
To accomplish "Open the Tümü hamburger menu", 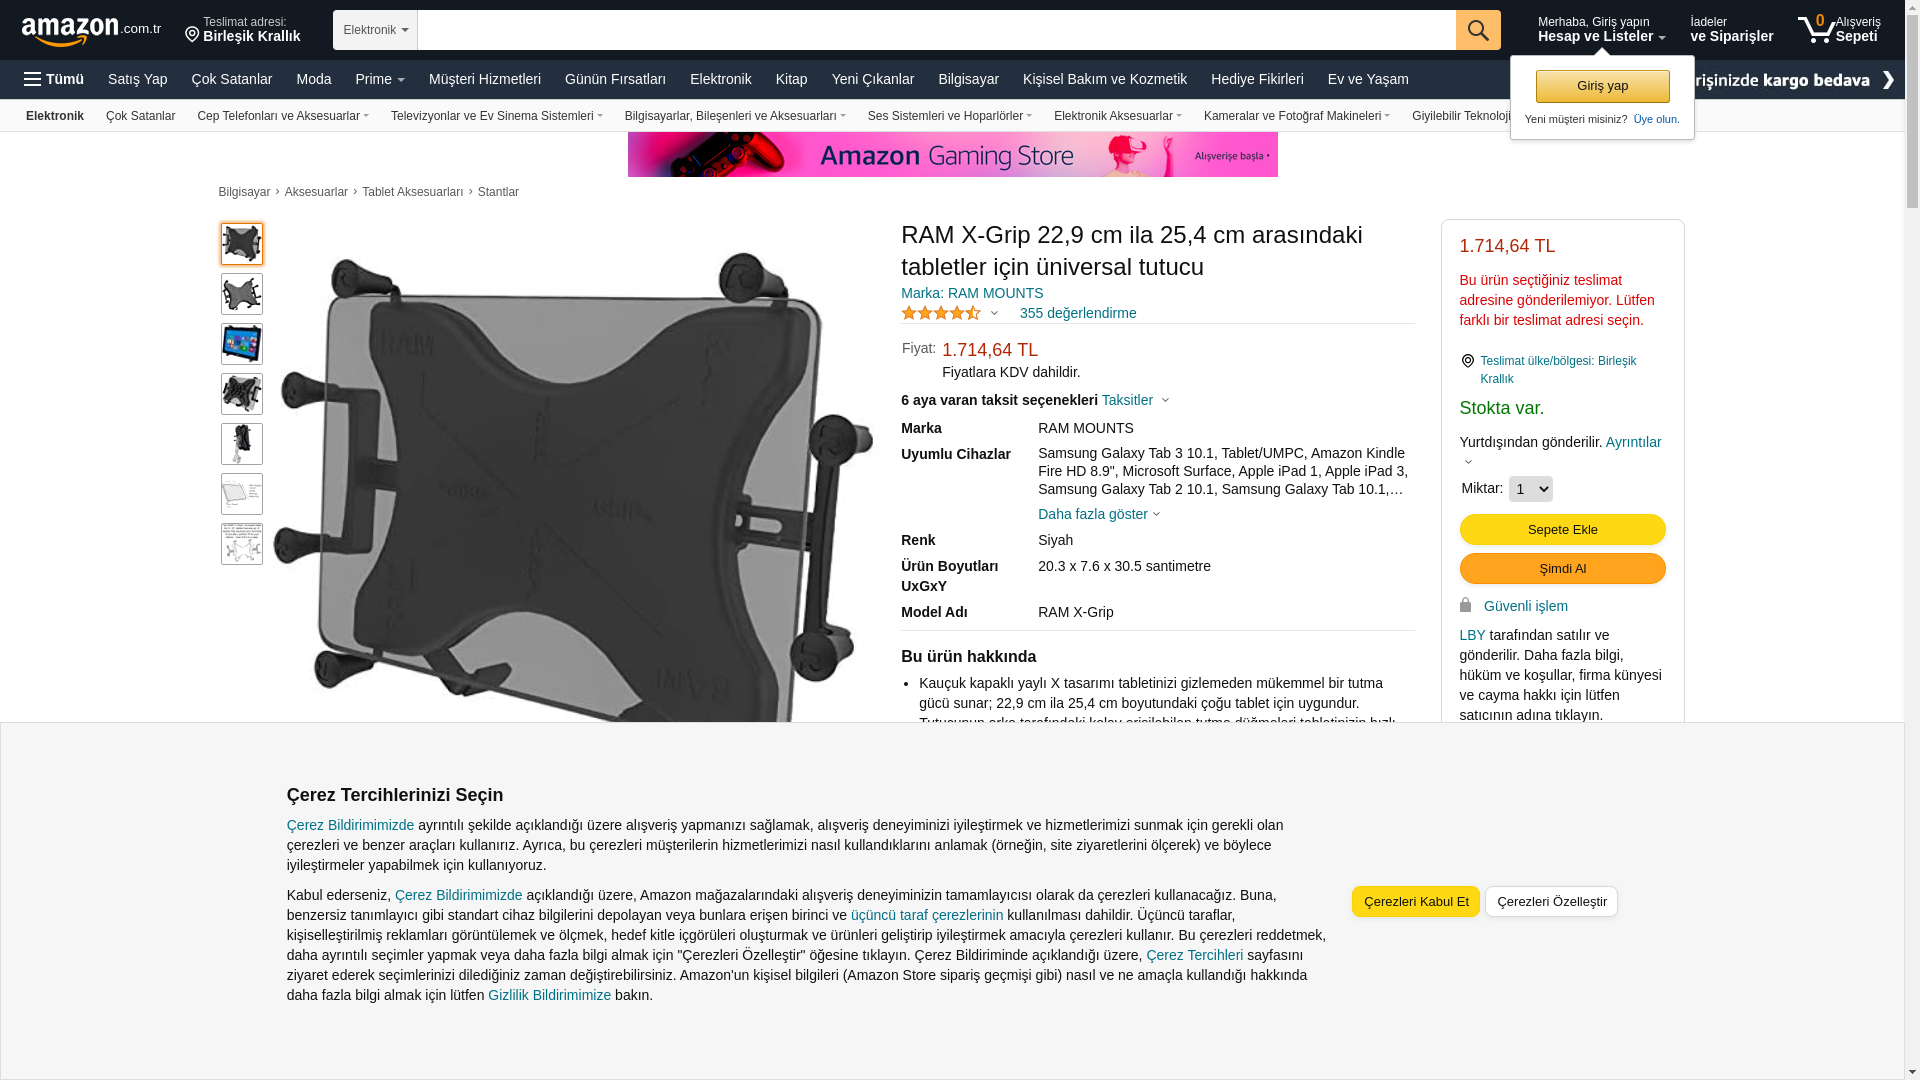I will coord(54,79).
